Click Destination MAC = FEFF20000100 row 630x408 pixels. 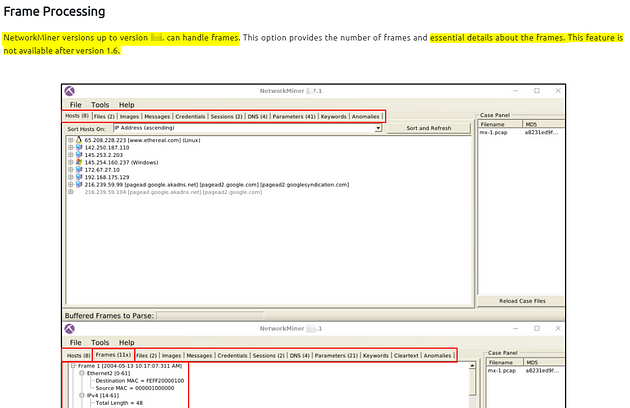tap(139, 381)
